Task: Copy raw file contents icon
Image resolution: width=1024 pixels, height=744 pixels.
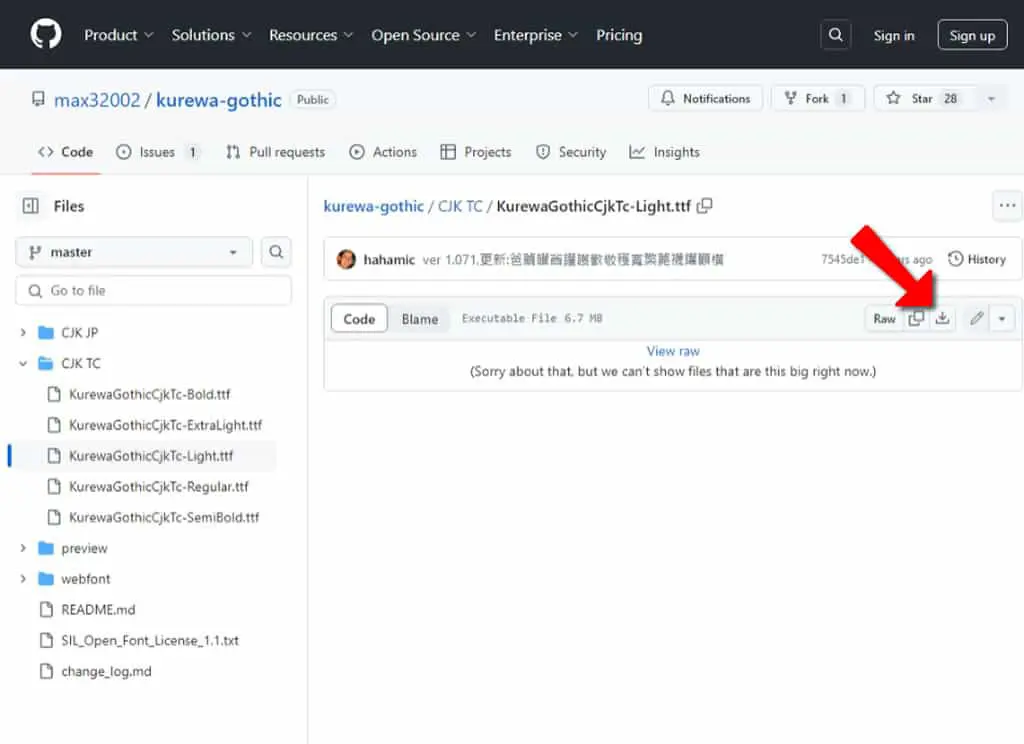Action: [x=916, y=319]
